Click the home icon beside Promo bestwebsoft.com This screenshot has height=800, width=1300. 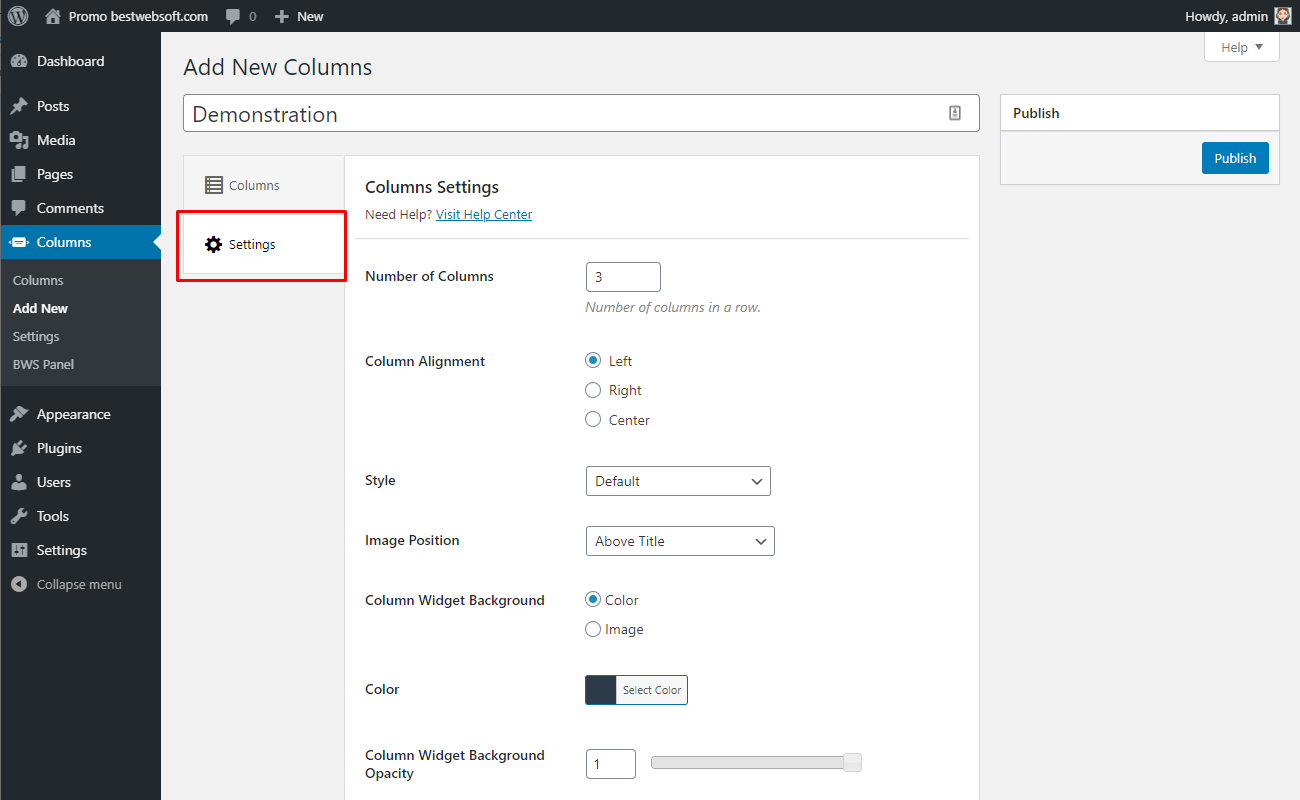coord(53,16)
